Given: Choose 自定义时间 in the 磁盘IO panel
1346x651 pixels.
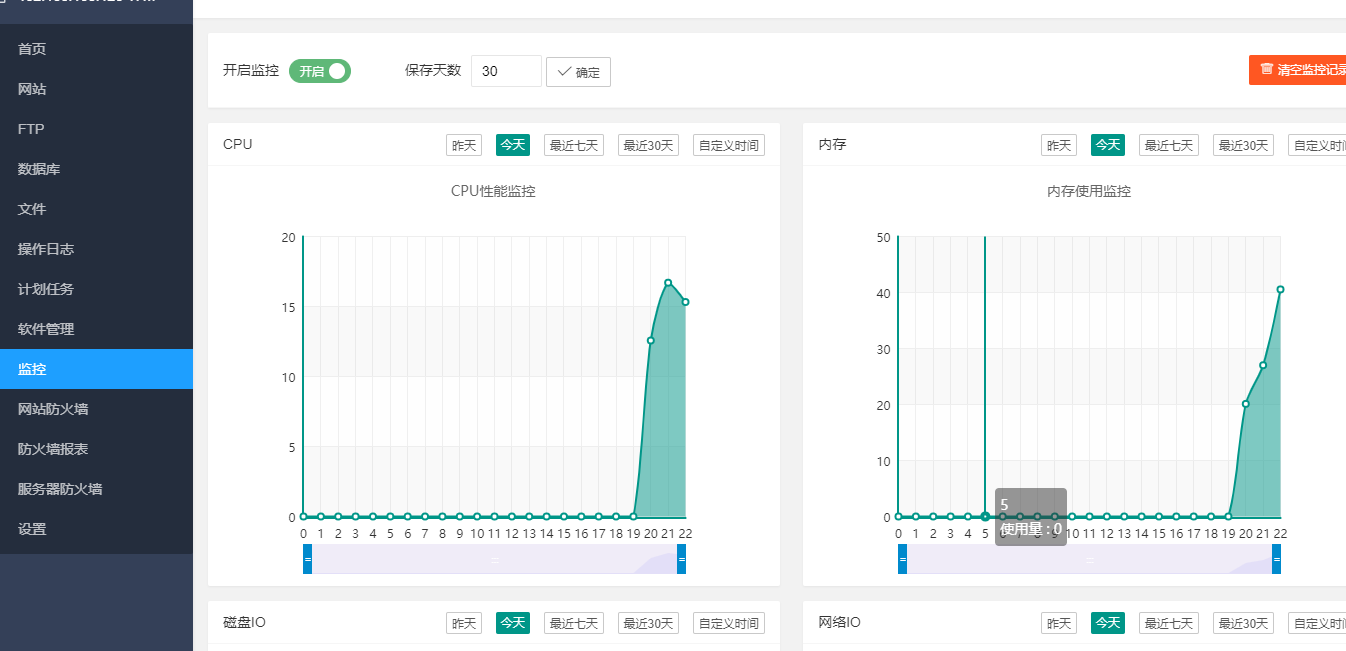Looking at the screenshot, I should [728, 623].
